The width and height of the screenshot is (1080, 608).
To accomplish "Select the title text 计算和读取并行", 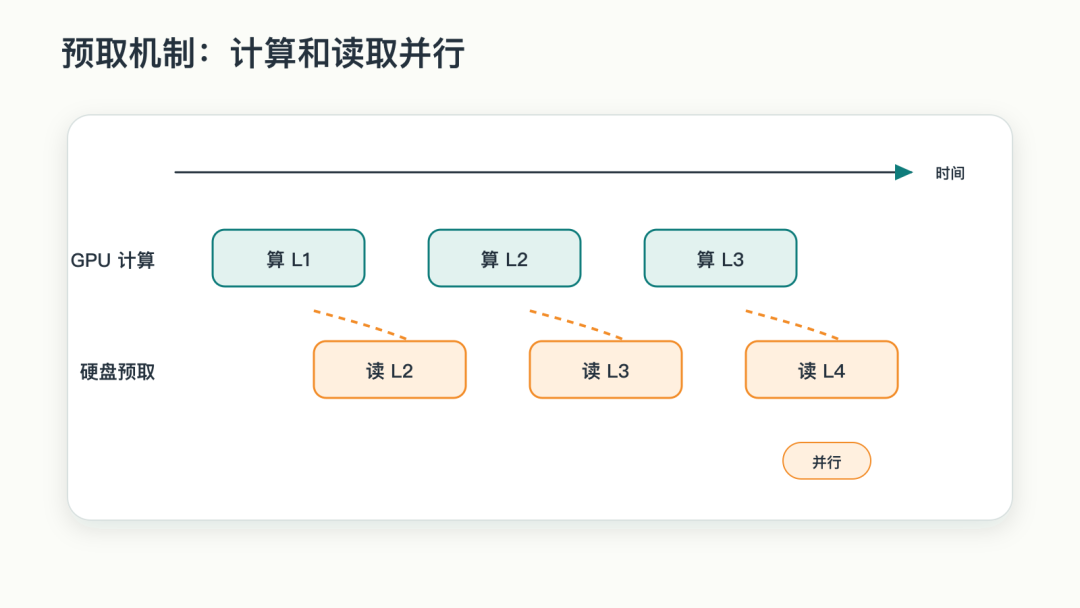I will click(348, 53).
